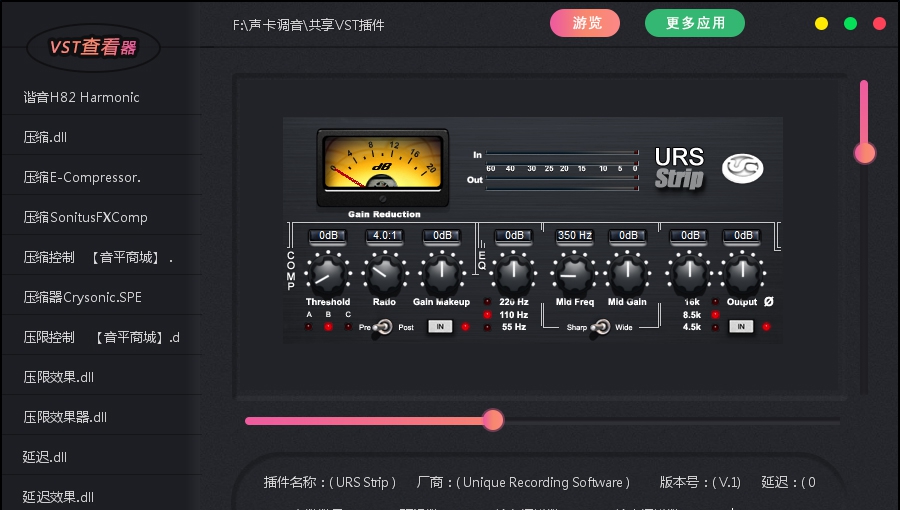The height and width of the screenshot is (510, 900).
Task: Click the Gain Makeup 0dB value display
Action: (442, 235)
